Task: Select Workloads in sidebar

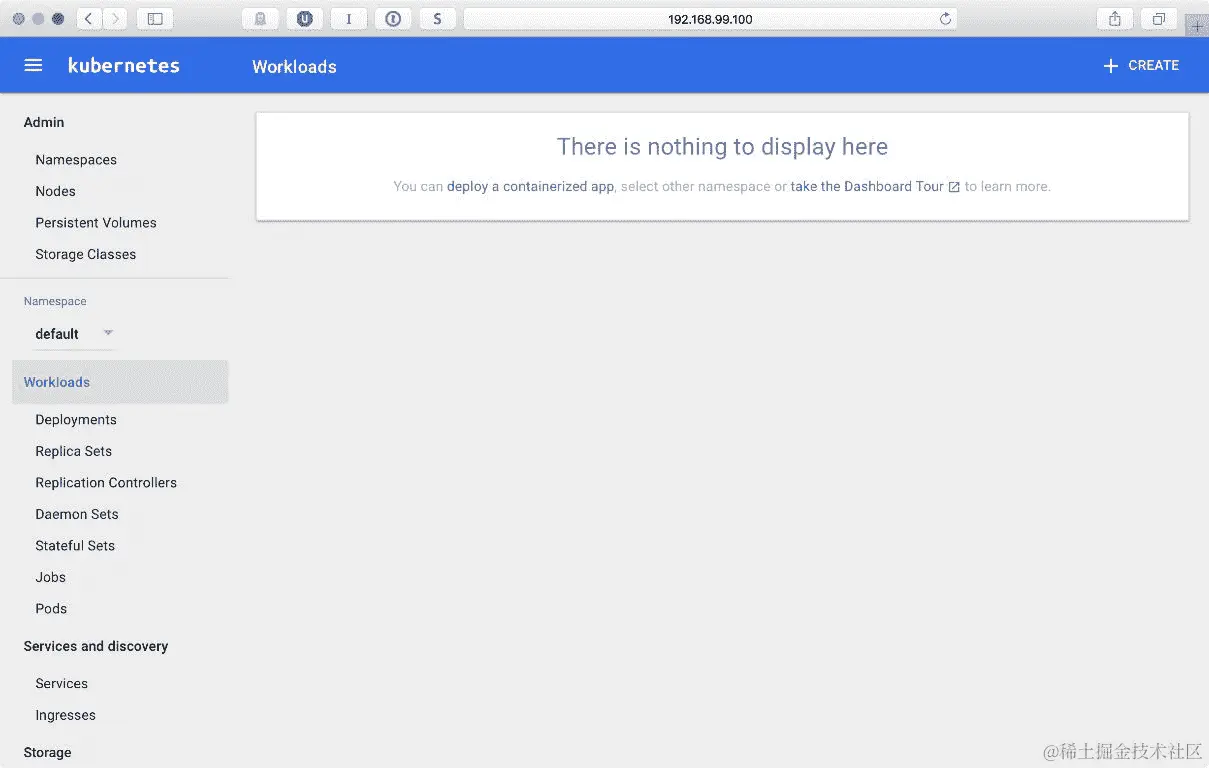Action: click(120, 382)
